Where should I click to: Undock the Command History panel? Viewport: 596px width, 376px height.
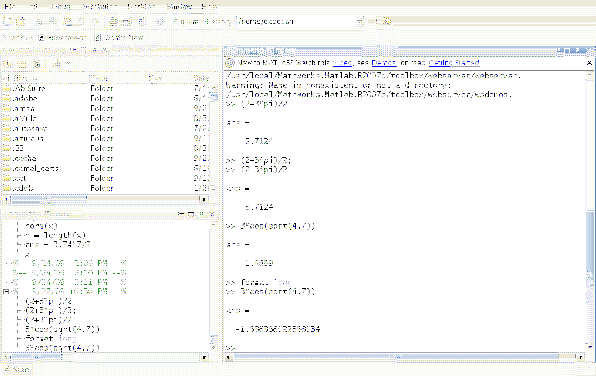coord(202,214)
